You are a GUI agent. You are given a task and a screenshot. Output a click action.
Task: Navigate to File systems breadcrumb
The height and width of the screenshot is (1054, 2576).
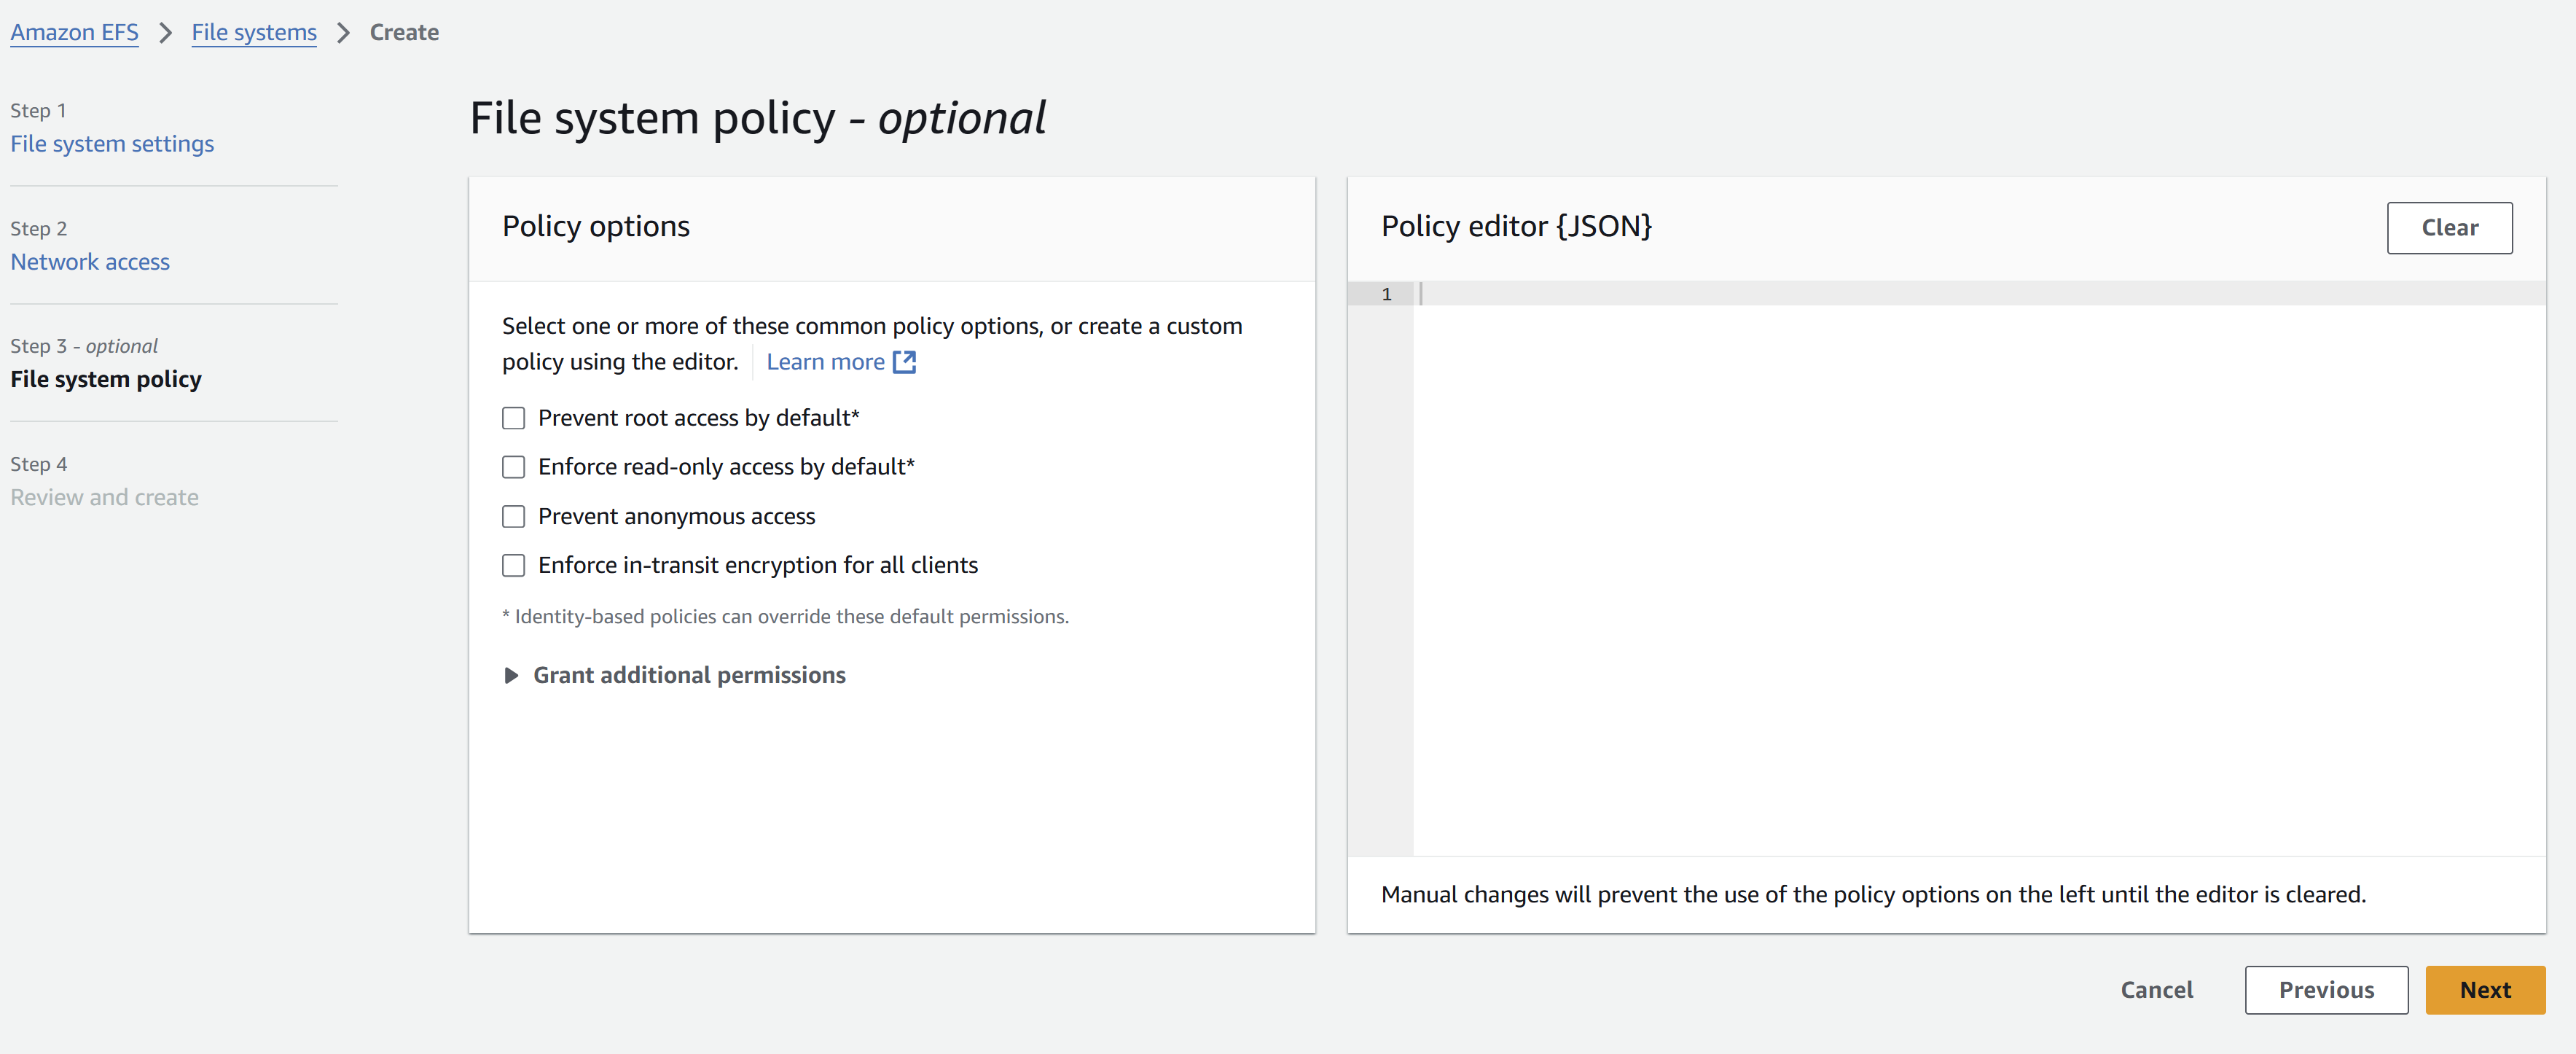pos(254,33)
